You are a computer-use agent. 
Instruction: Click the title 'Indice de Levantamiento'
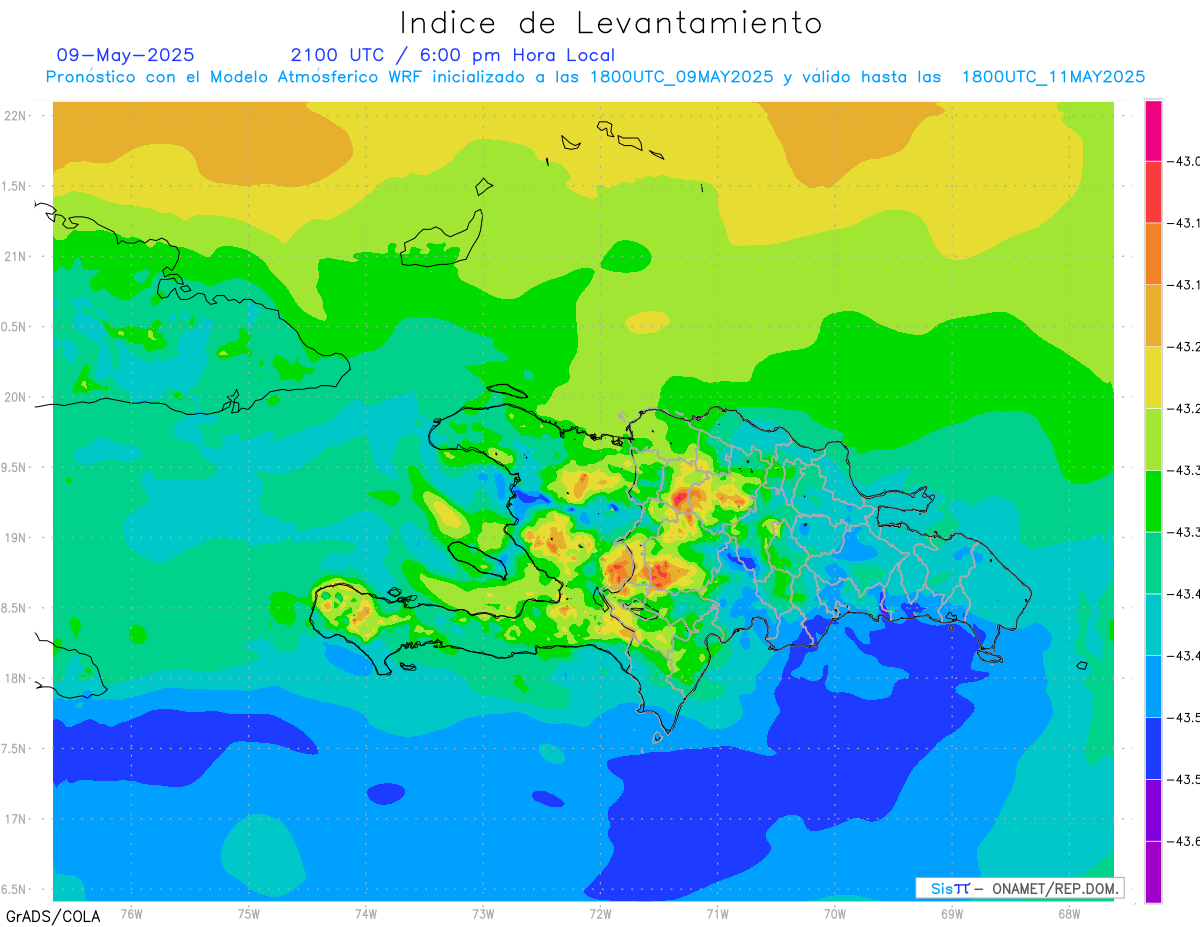[x=611, y=23]
